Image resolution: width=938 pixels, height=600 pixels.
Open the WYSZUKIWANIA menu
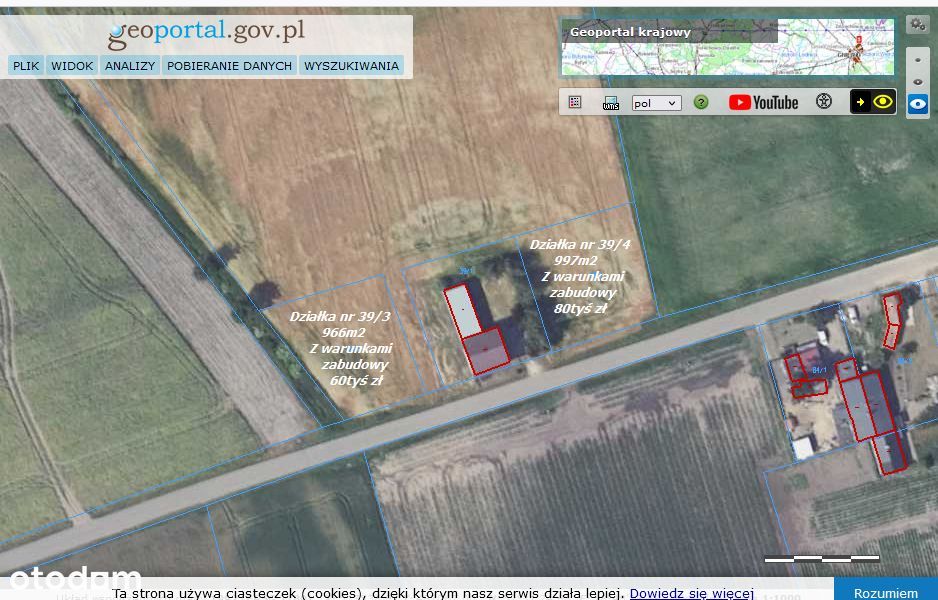(351, 66)
